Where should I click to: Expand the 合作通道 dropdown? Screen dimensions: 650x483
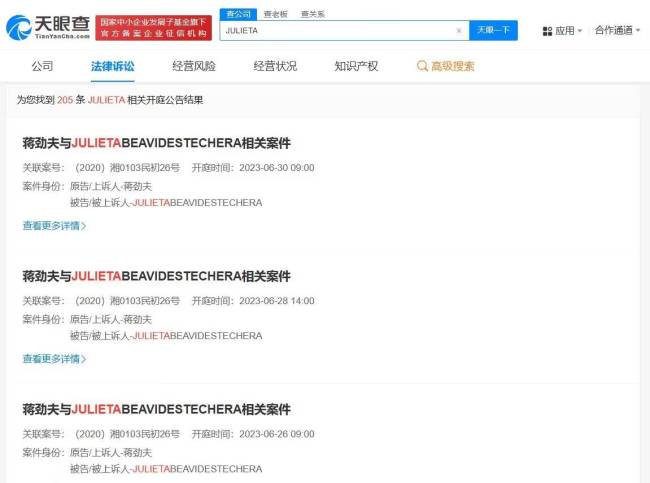point(617,30)
